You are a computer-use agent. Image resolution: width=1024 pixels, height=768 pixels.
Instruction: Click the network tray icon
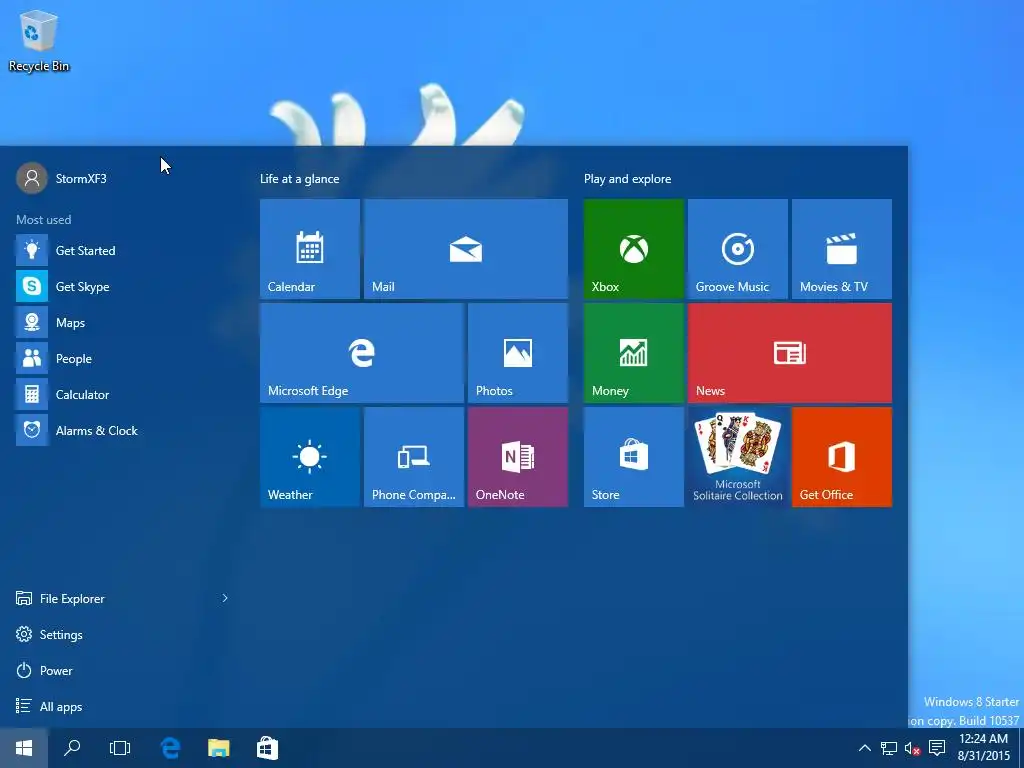[x=889, y=748]
